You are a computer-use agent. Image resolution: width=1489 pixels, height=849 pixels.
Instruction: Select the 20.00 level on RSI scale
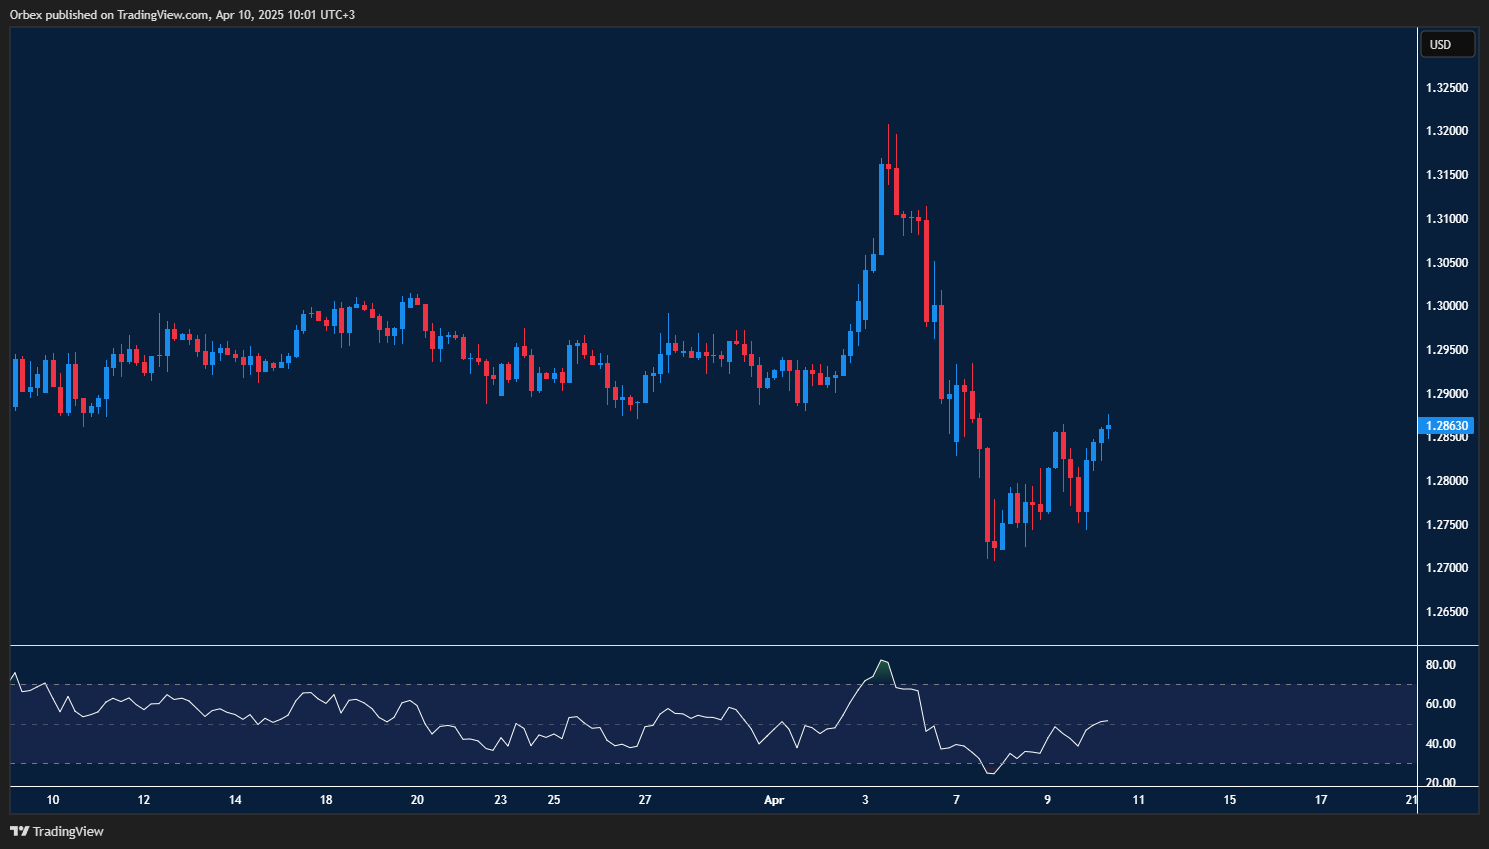click(x=1440, y=783)
